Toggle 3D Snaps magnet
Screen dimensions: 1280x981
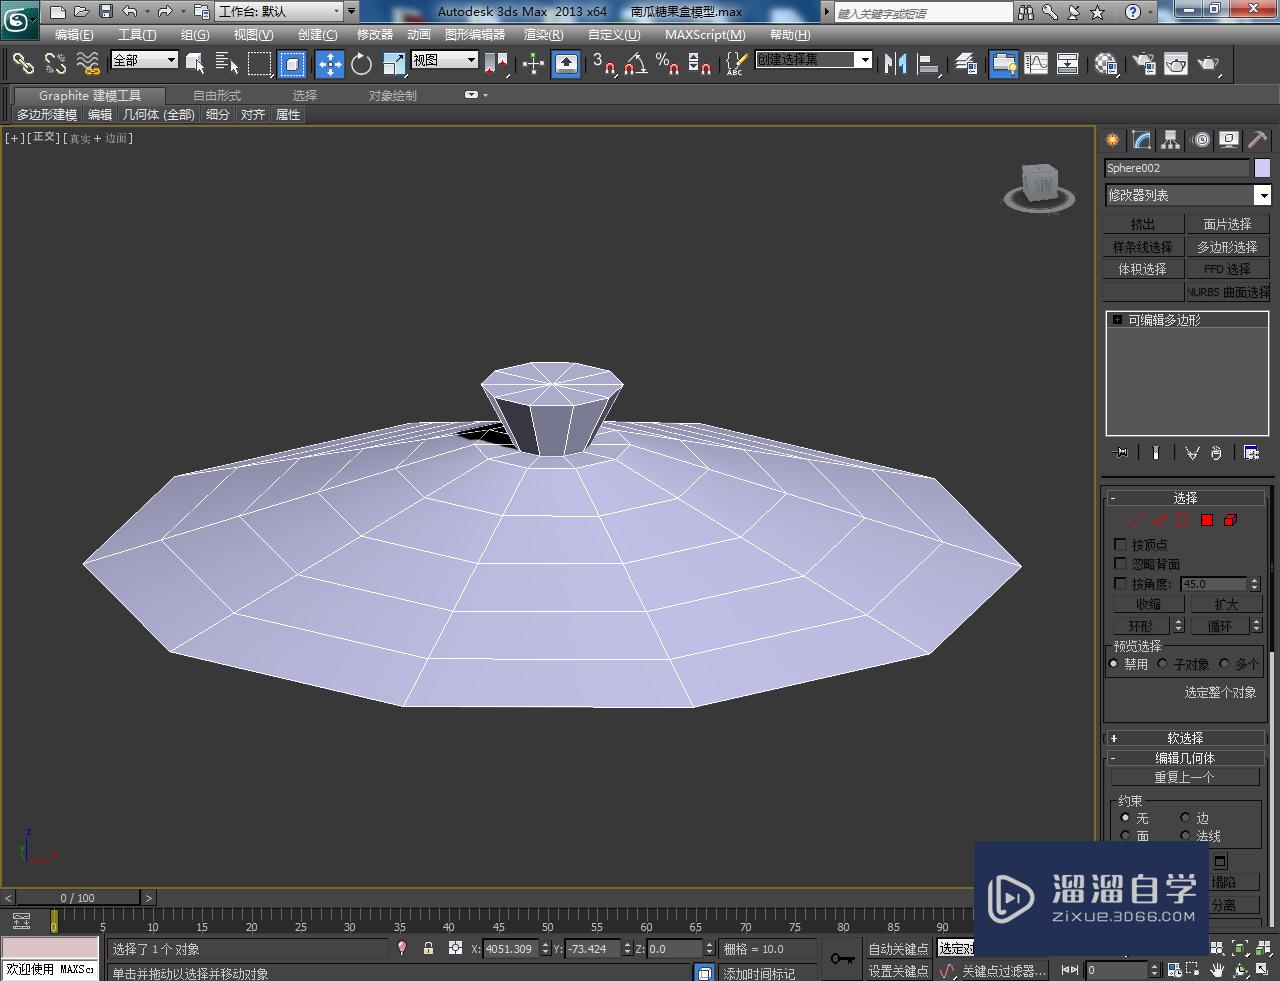click(x=603, y=64)
